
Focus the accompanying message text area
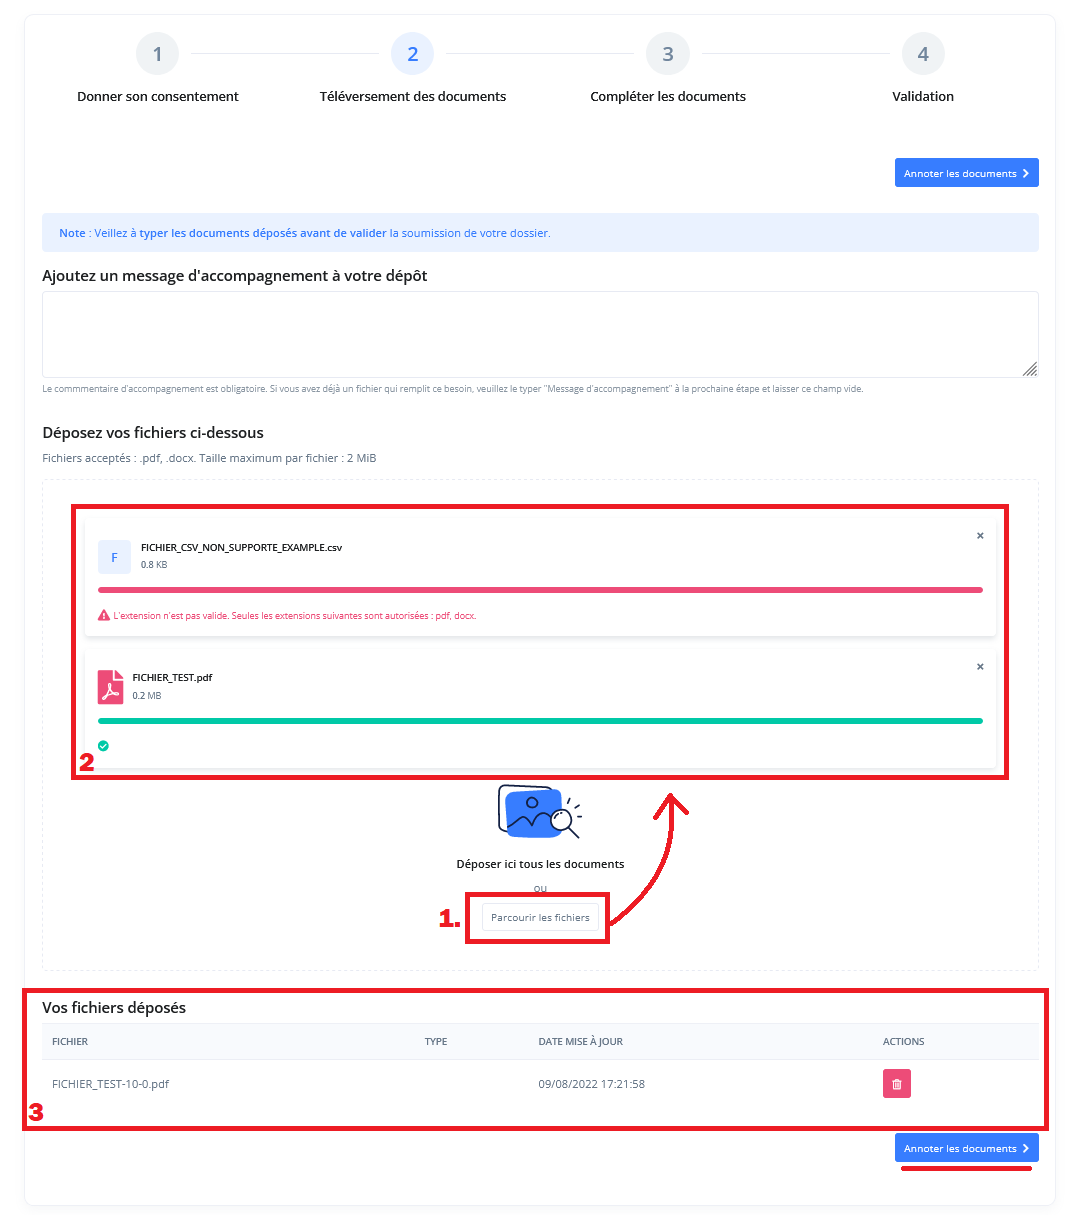coord(540,334)
